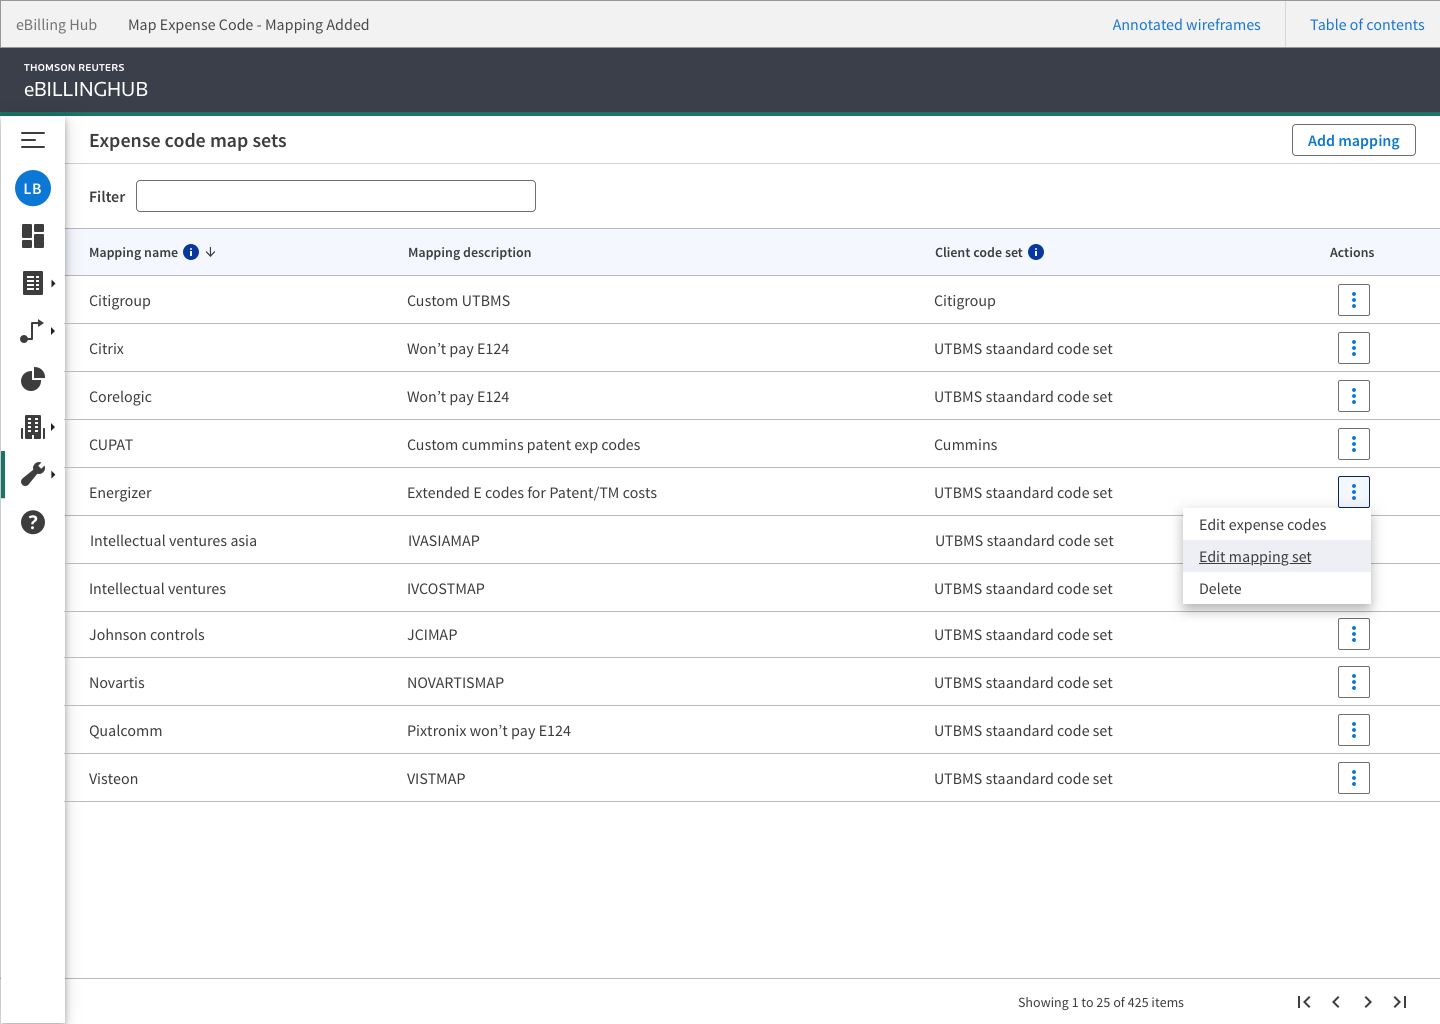This screenshot has width=1440, height=1024.
Task: Close the actions menu for Energizer row
Action: pos(1354,492)
